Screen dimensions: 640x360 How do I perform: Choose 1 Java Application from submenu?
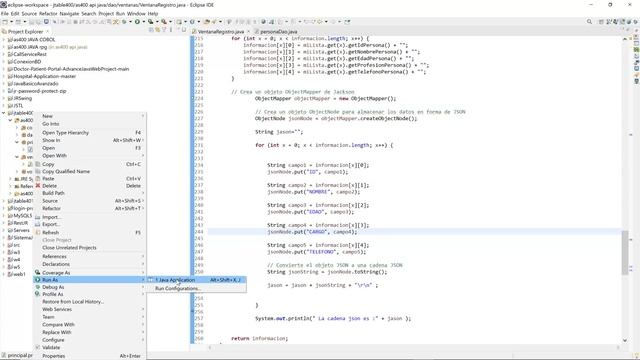pos(196,280)
